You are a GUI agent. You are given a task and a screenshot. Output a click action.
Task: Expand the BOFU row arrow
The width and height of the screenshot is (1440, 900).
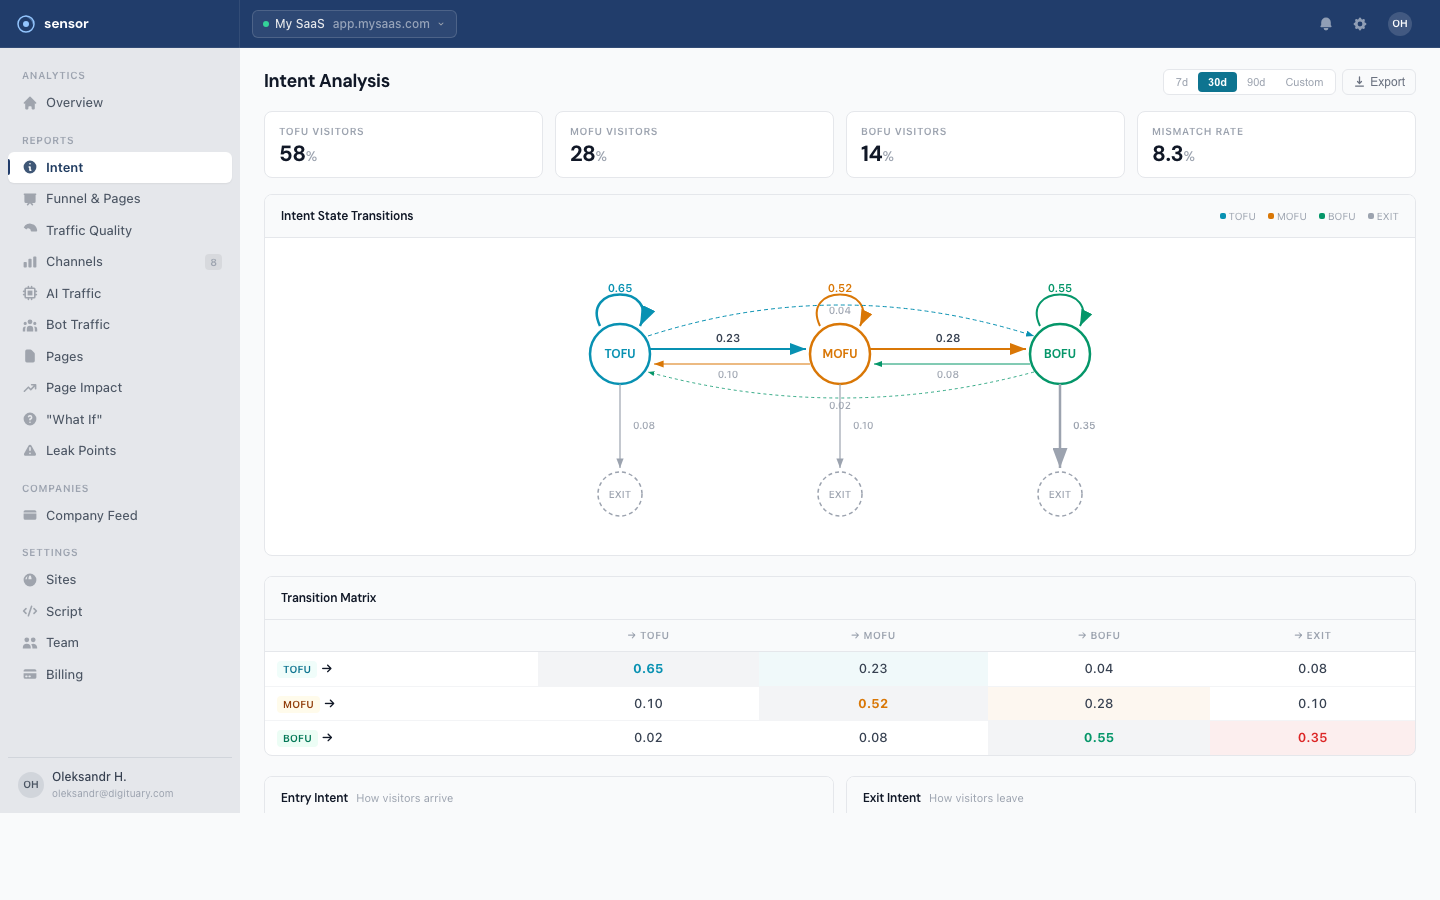(x=328, y=738)
